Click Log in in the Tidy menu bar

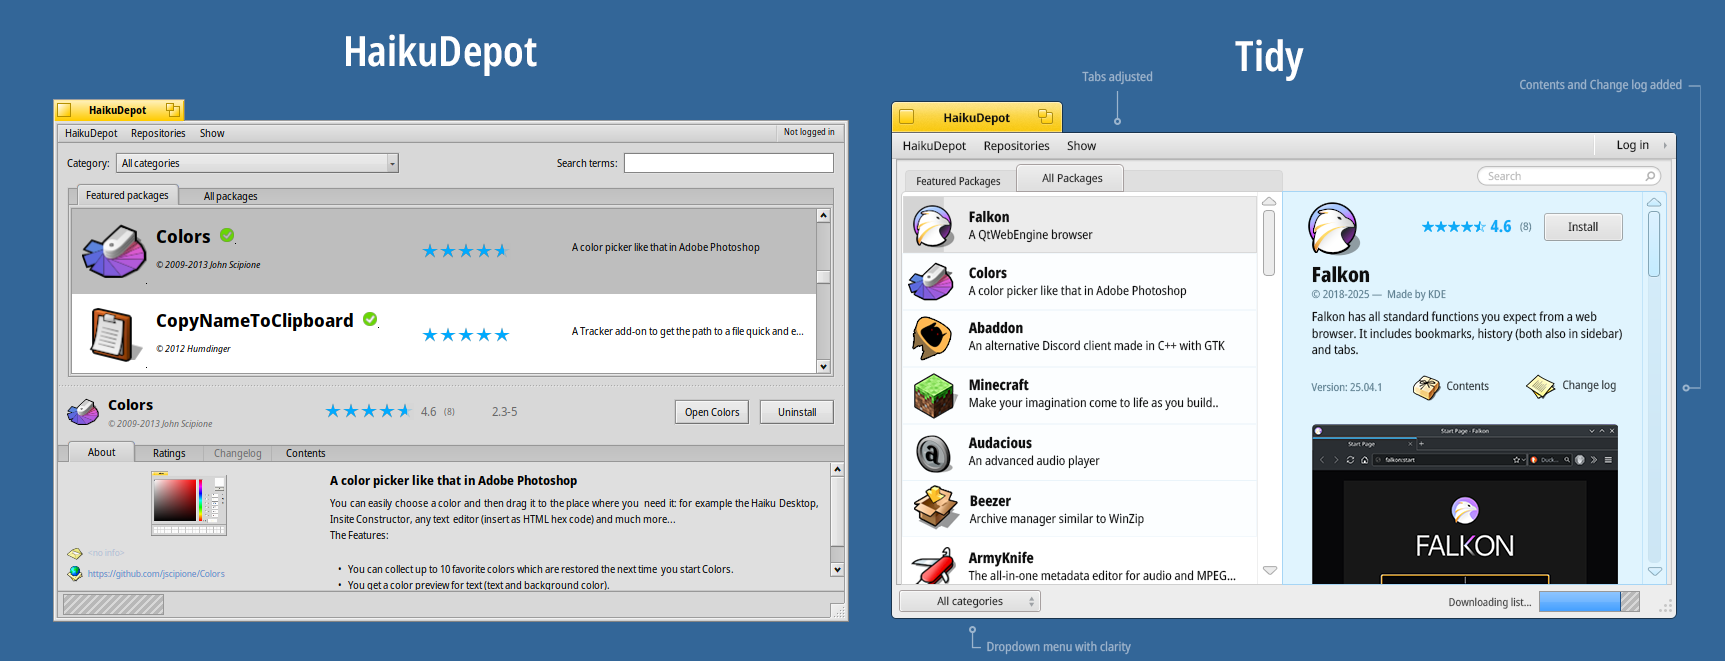[x=1632, y=146]
